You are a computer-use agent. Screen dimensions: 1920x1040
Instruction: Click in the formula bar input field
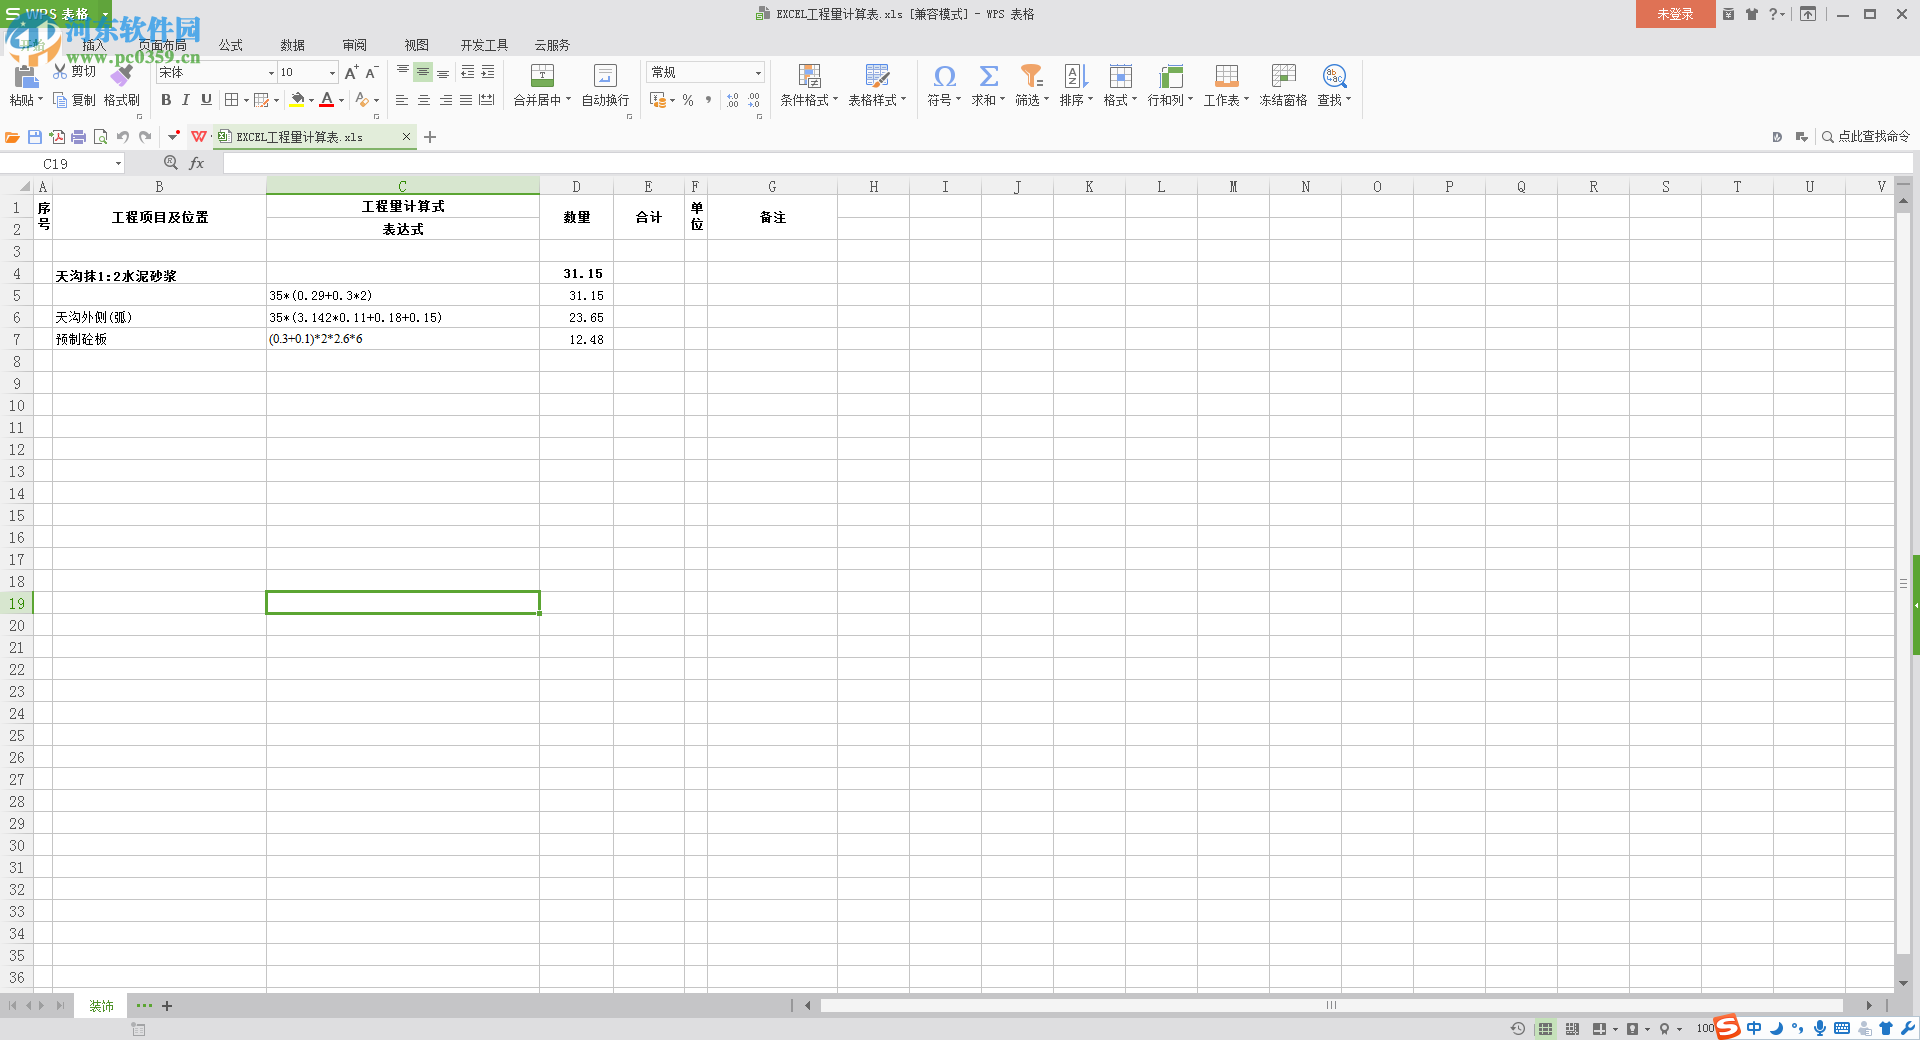1066,163
